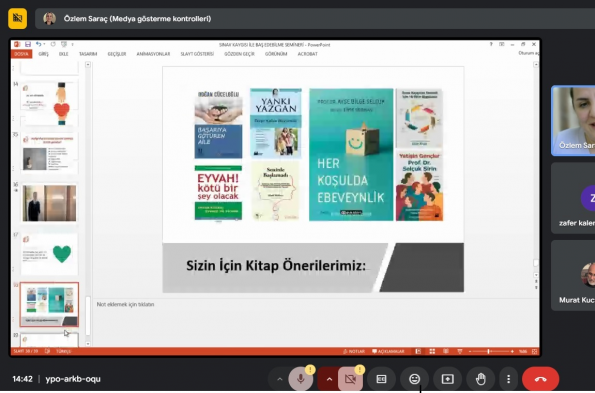
Task: Click the NOTLAR button in status bar
Action: pos(354,351)
